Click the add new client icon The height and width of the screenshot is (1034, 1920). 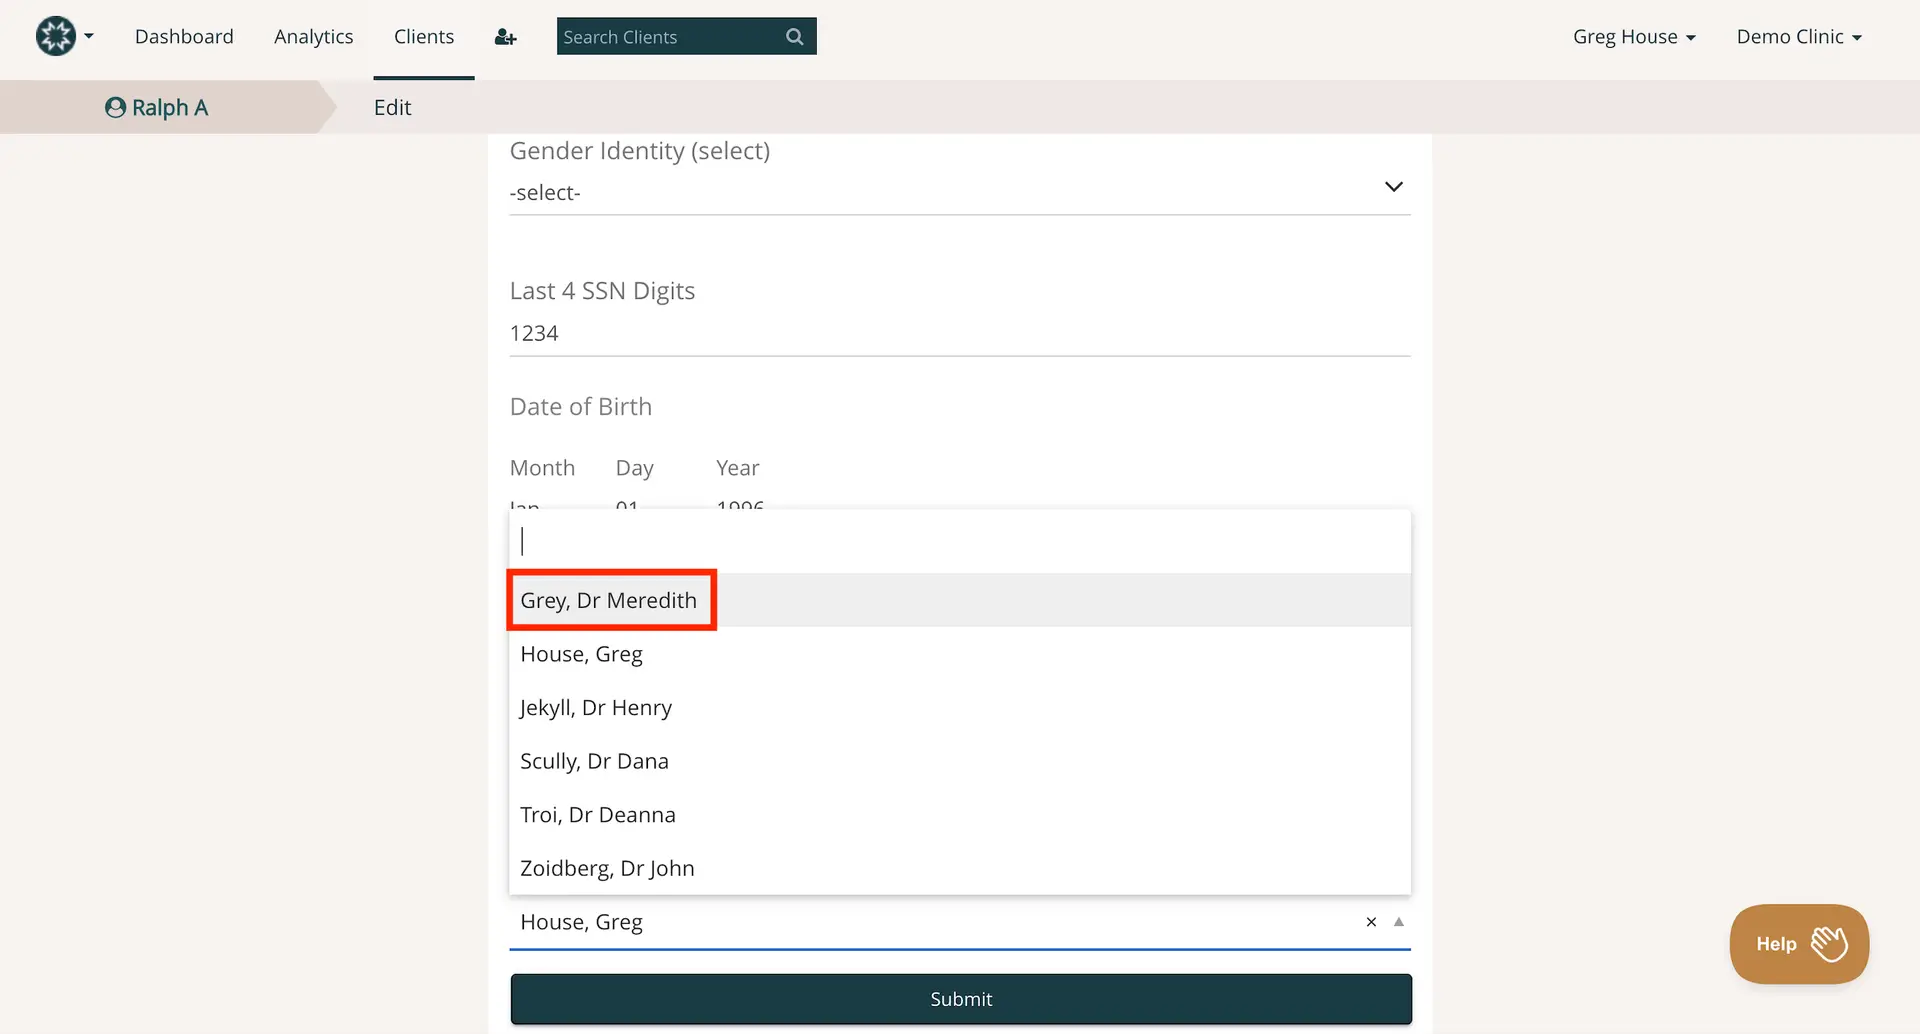click(x=505, y=36)
